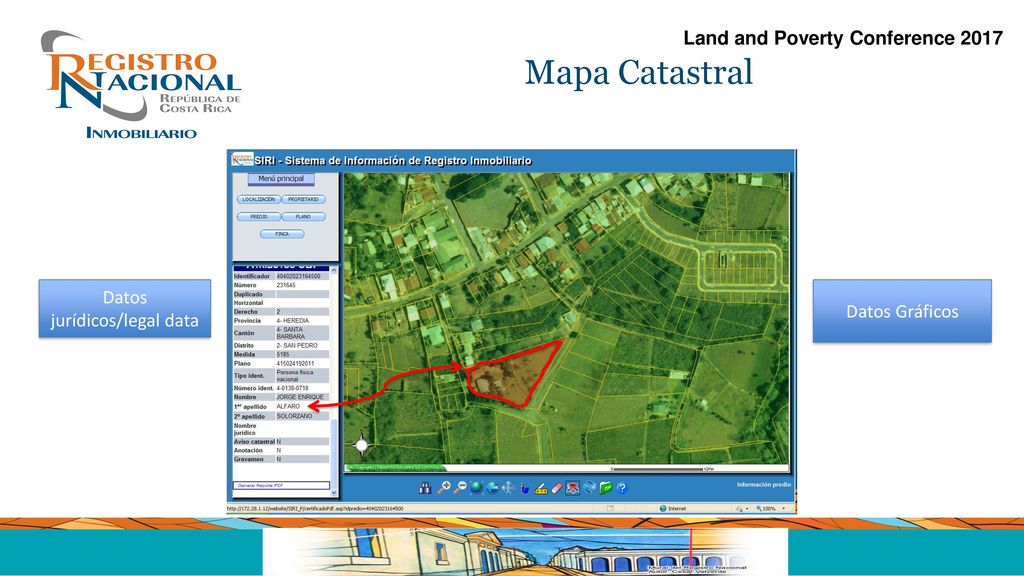1024x576 pixels.
Task: Go to previous map extent arrow icon
Action: tap(492, 488)
